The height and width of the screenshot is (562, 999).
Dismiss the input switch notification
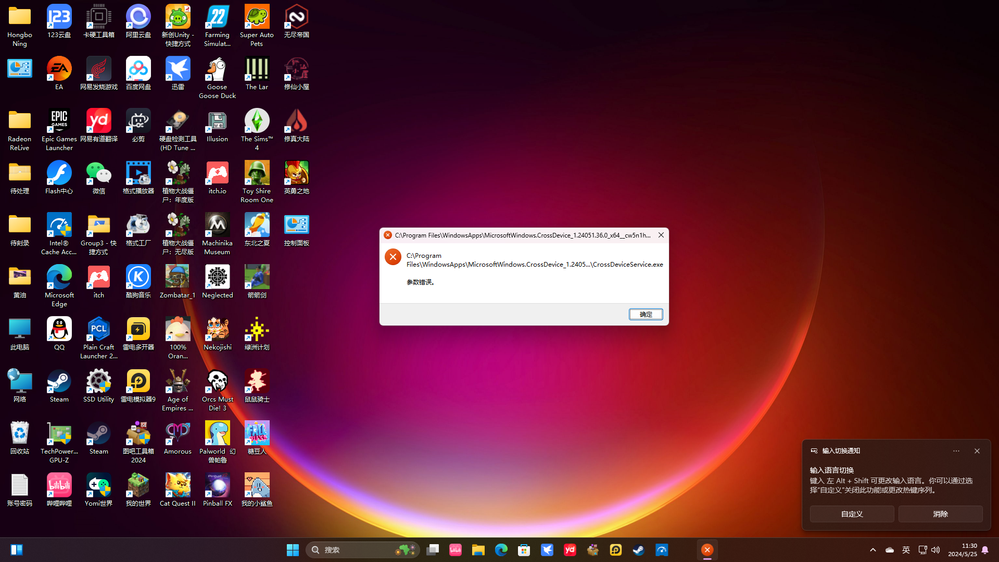[x=977, y=450]
